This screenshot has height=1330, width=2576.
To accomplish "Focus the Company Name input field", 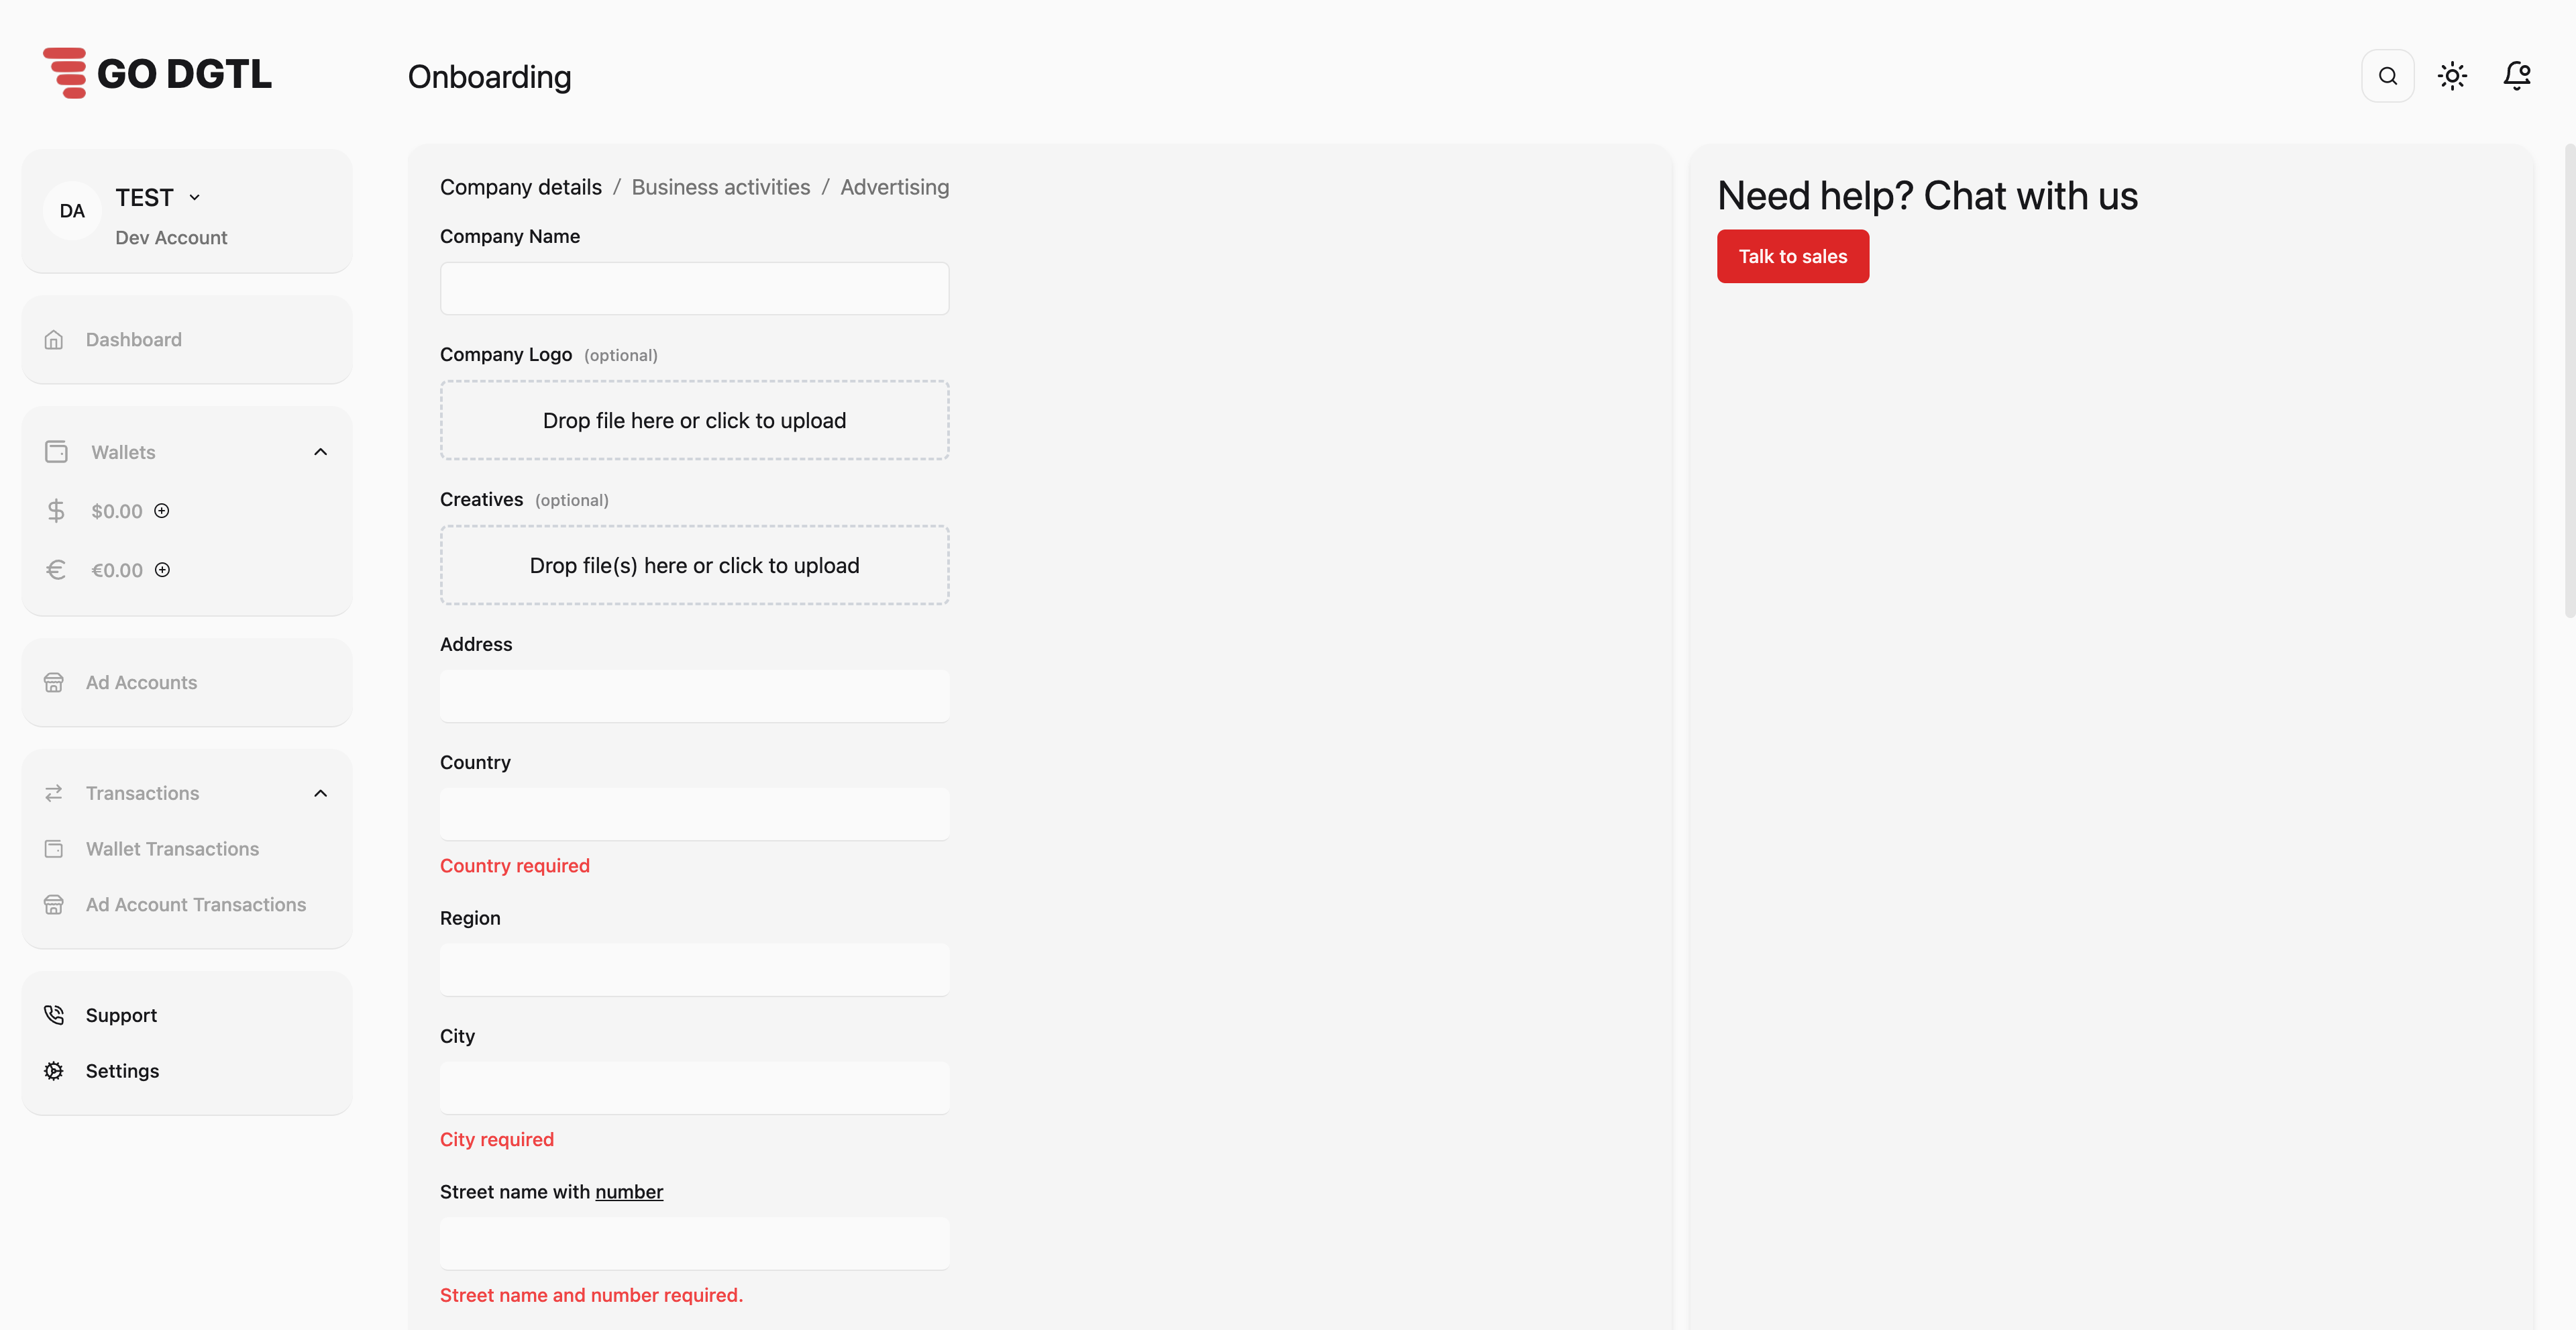I will [x=694, y=289].
